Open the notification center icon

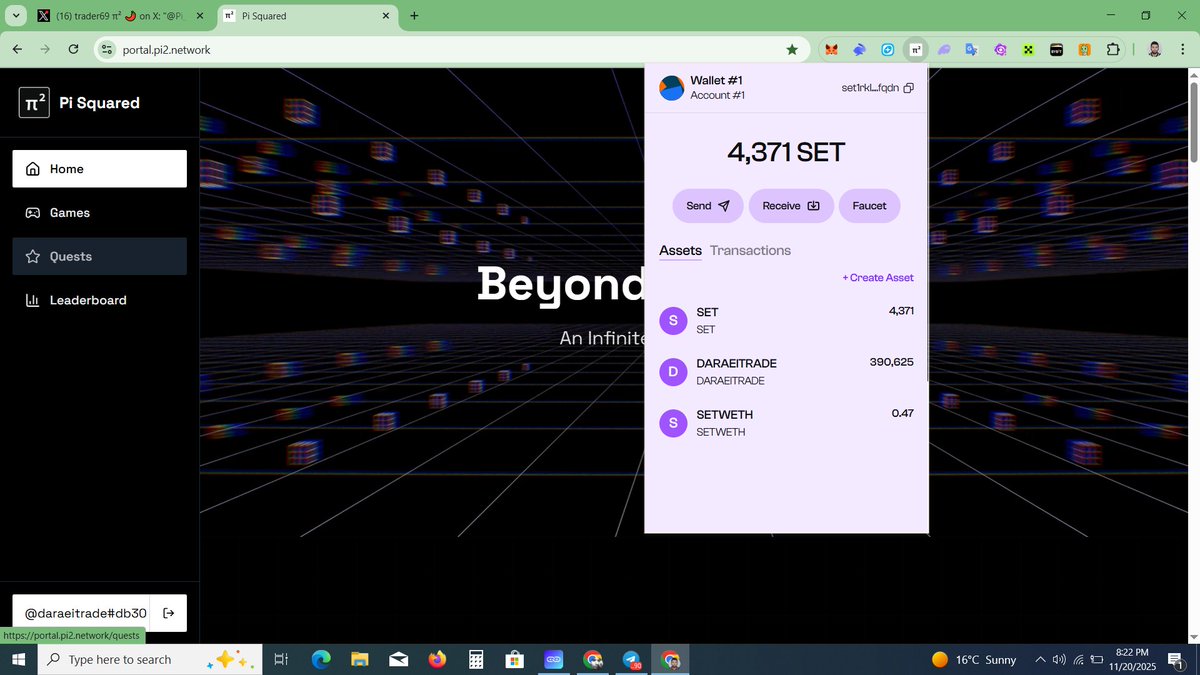pyautogui.click(x=1176, y=660)
